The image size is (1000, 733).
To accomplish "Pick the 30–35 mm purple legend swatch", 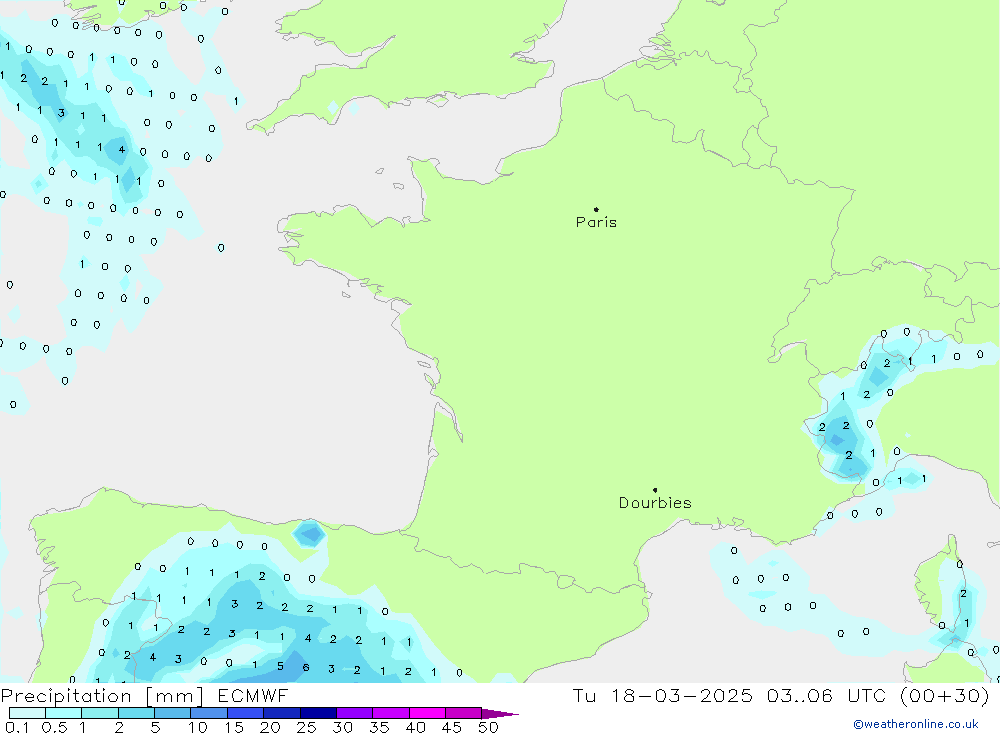I will 355,713.
